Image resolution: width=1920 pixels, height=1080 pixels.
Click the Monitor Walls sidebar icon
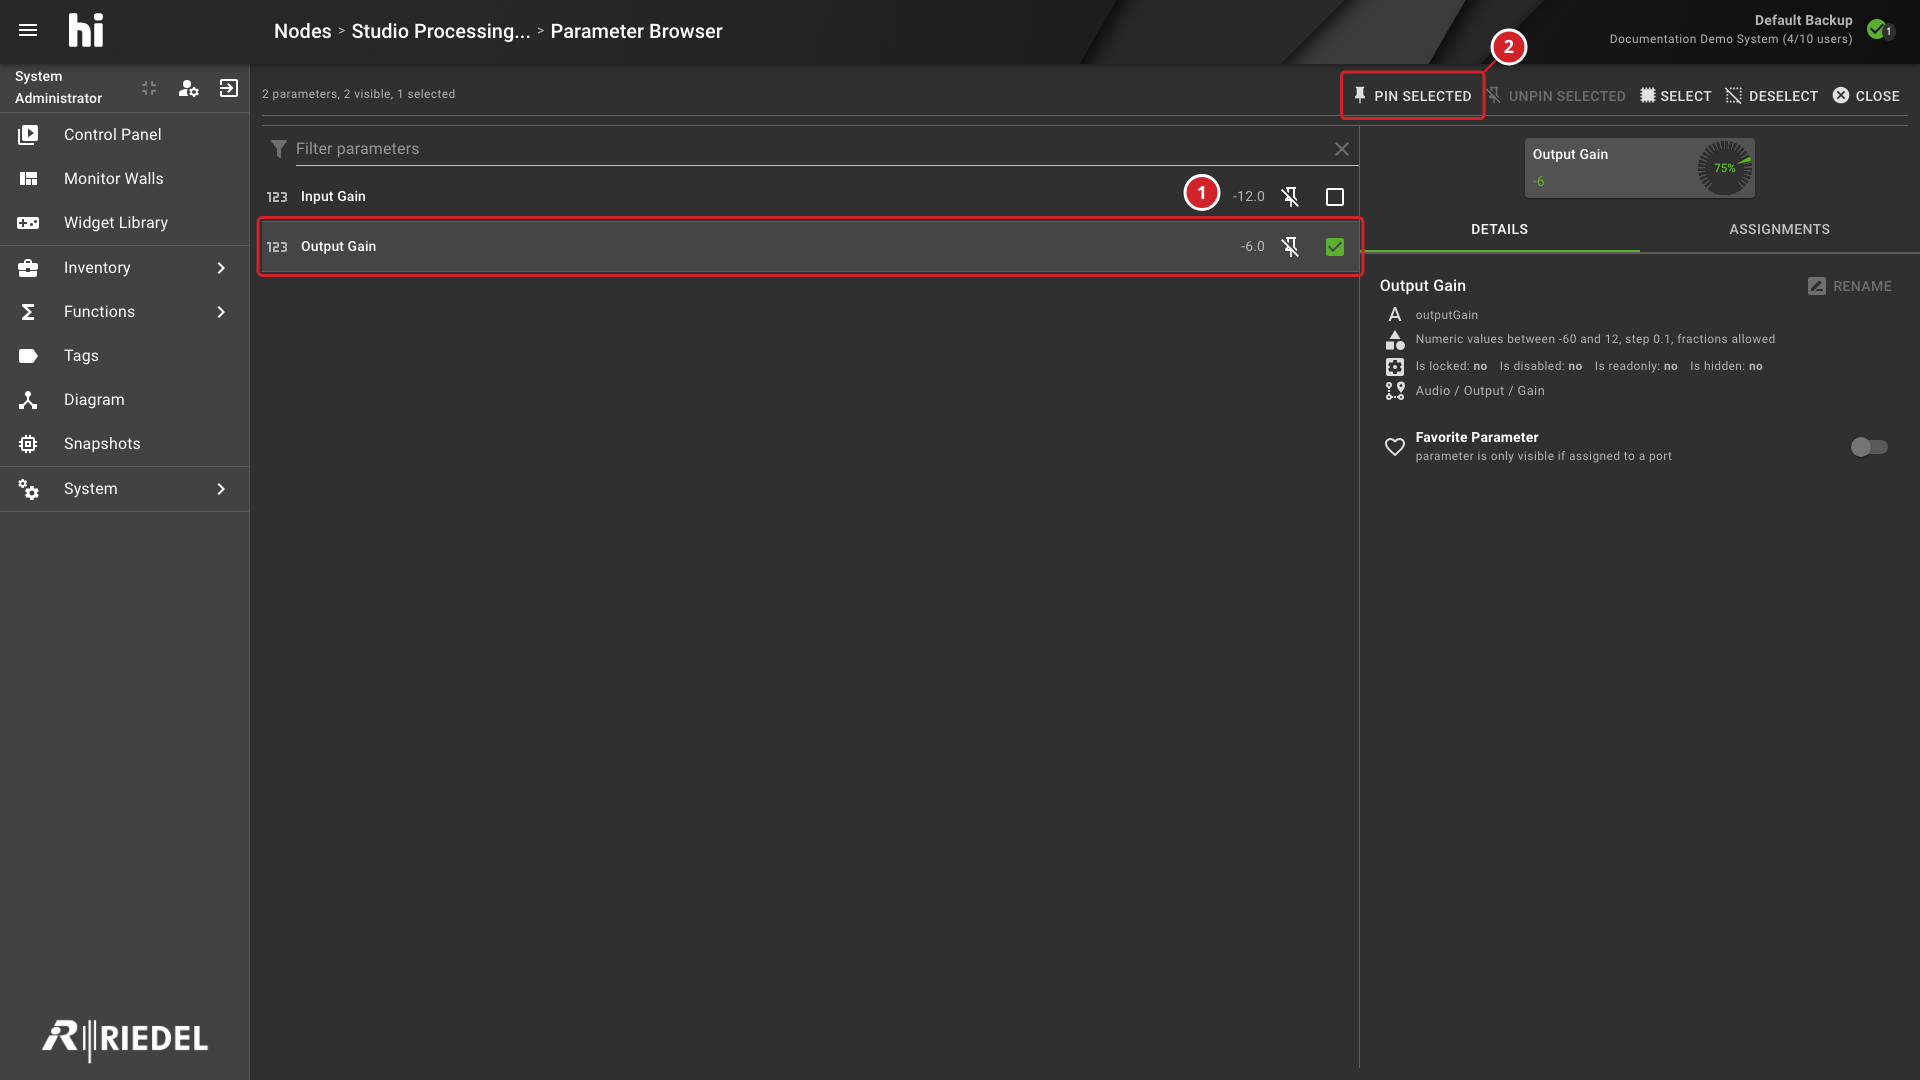tap(28, 178)
